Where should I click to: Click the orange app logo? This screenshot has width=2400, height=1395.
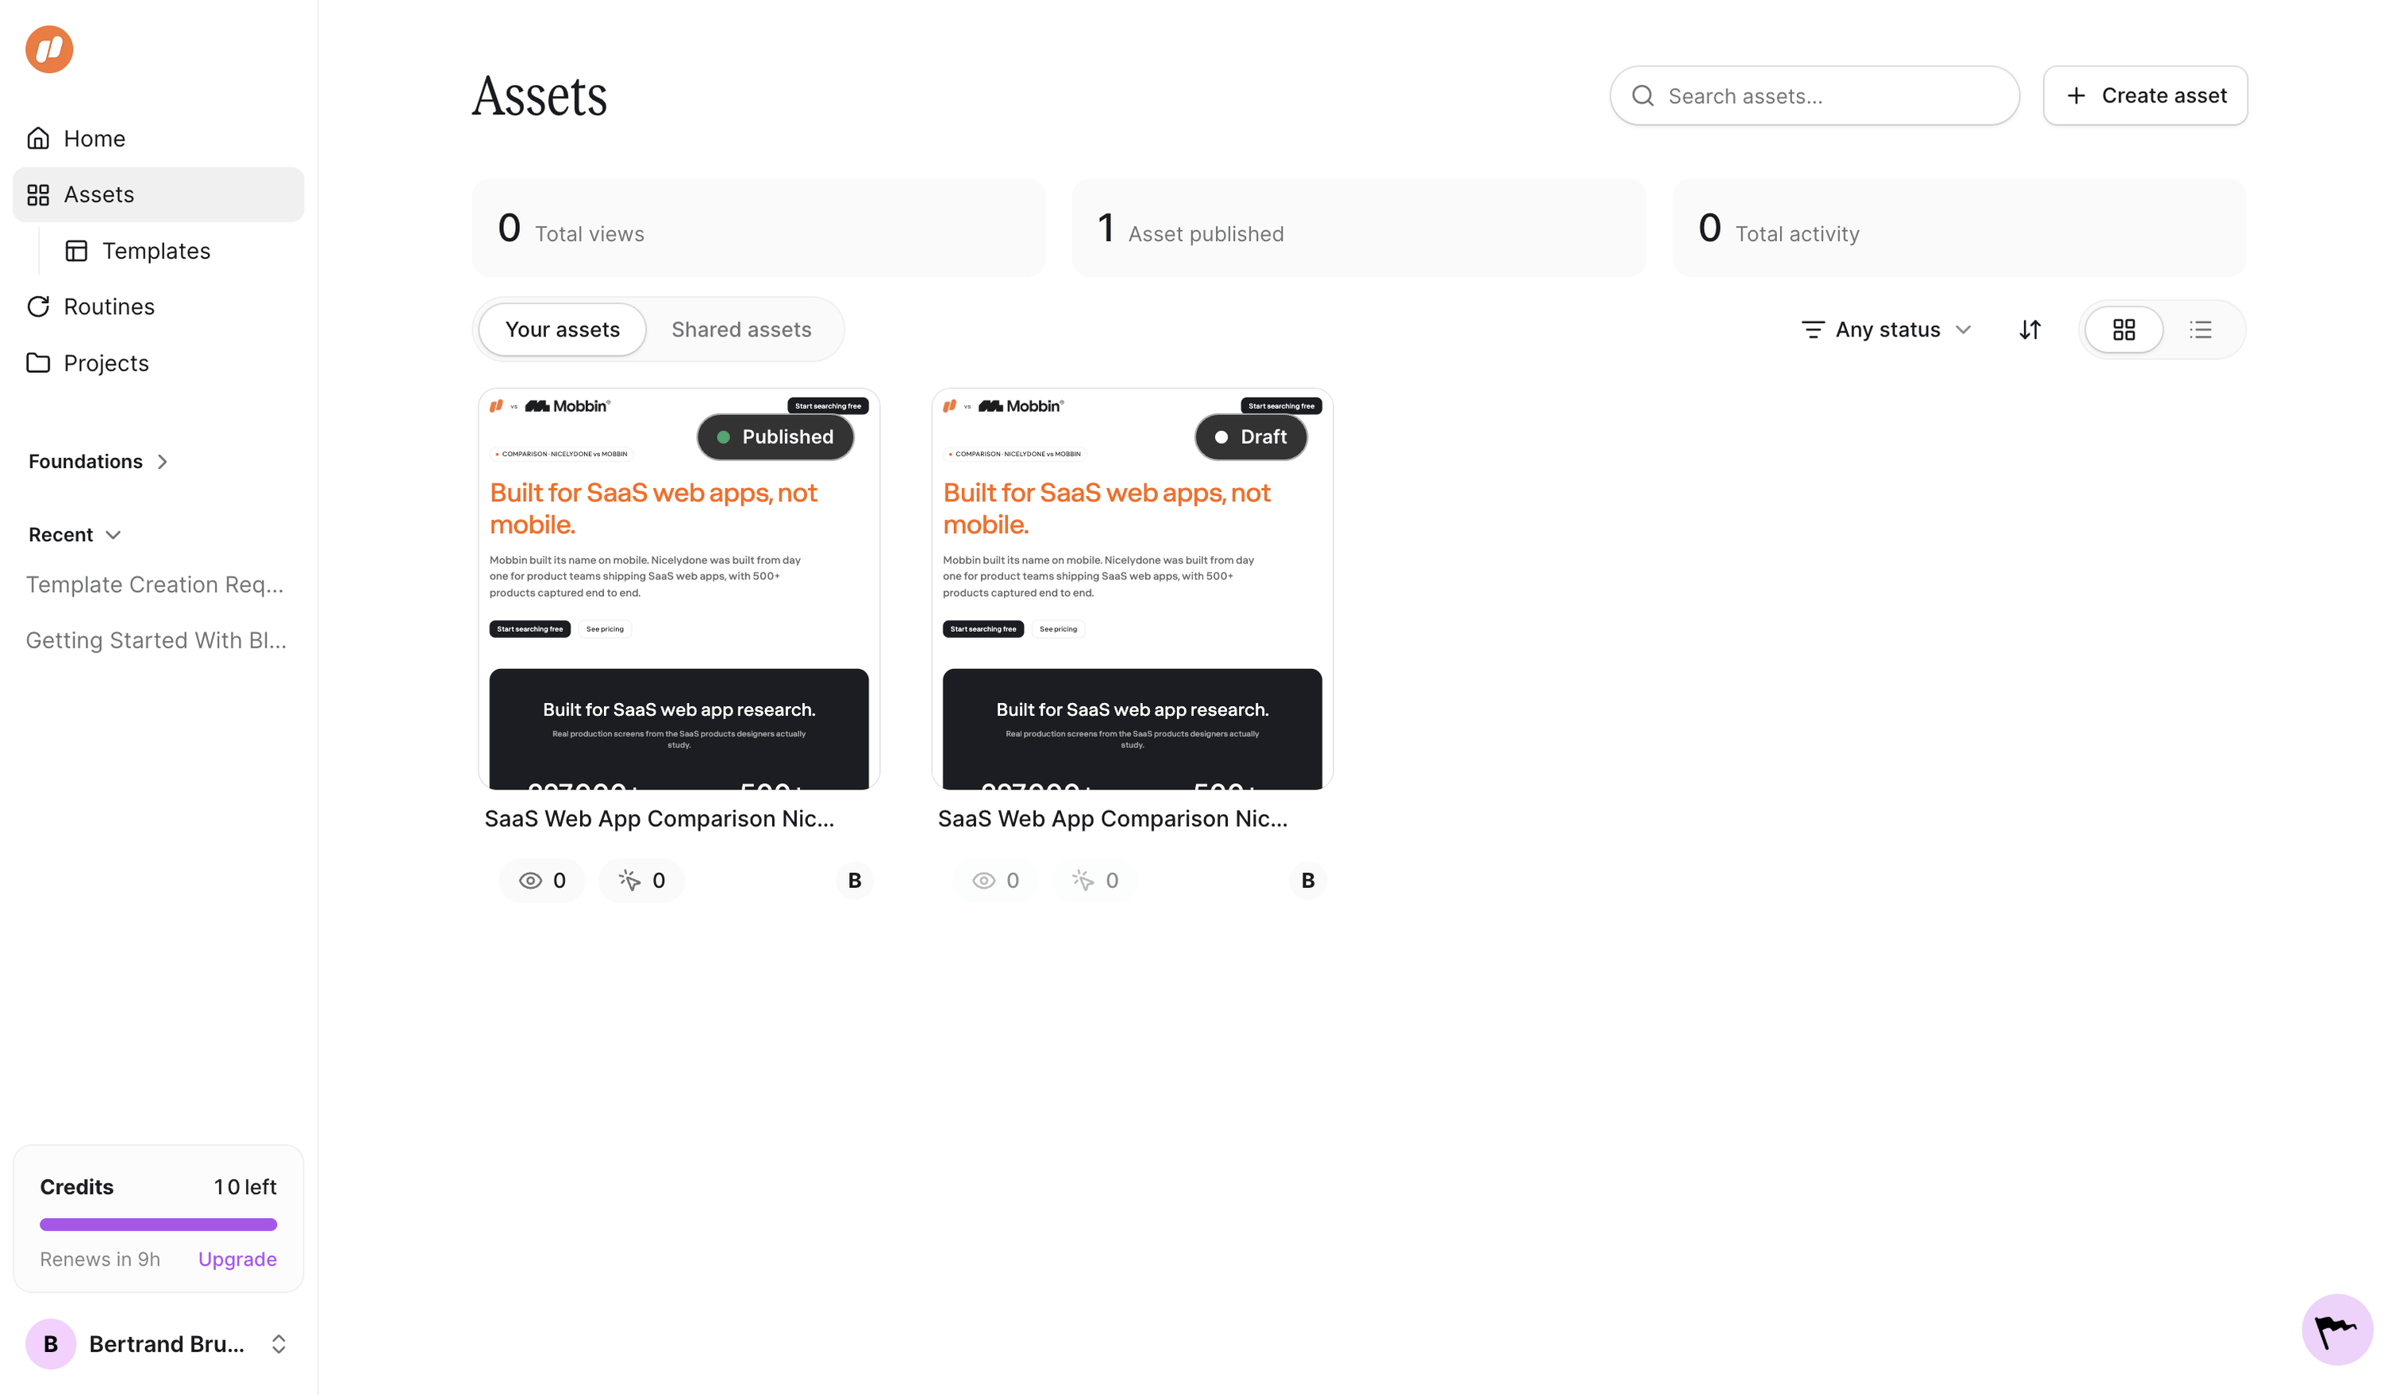coord(49,49)
